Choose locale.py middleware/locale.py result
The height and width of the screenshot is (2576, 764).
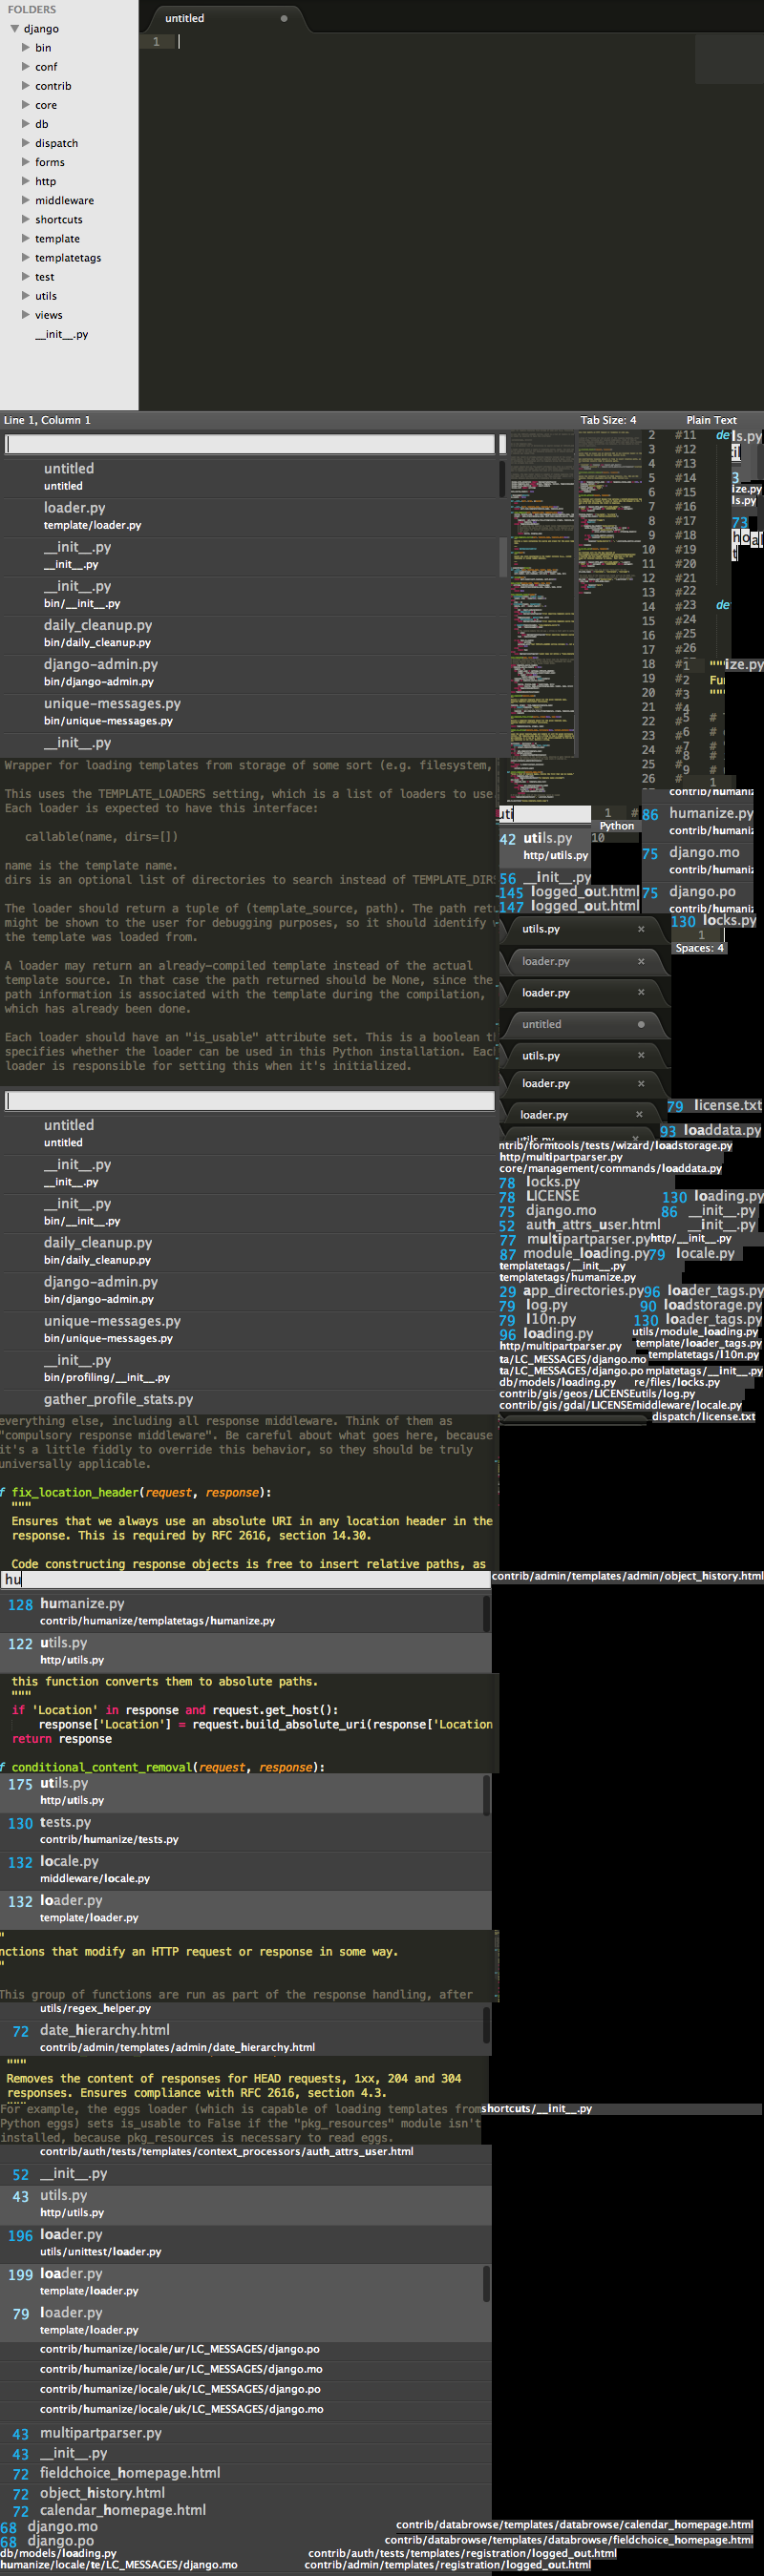point(245,1869)
